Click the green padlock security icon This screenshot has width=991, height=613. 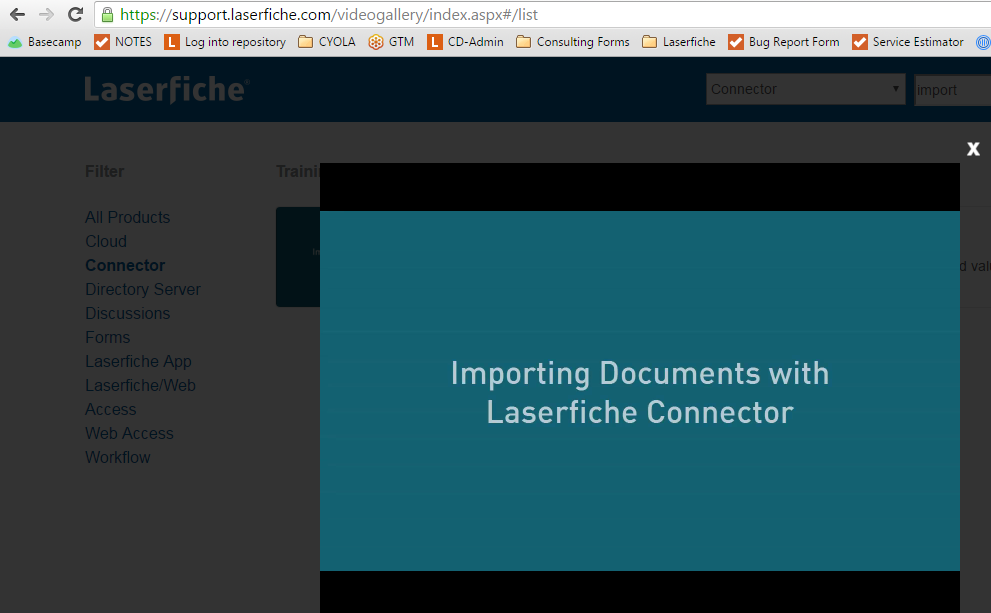point(107,15)
